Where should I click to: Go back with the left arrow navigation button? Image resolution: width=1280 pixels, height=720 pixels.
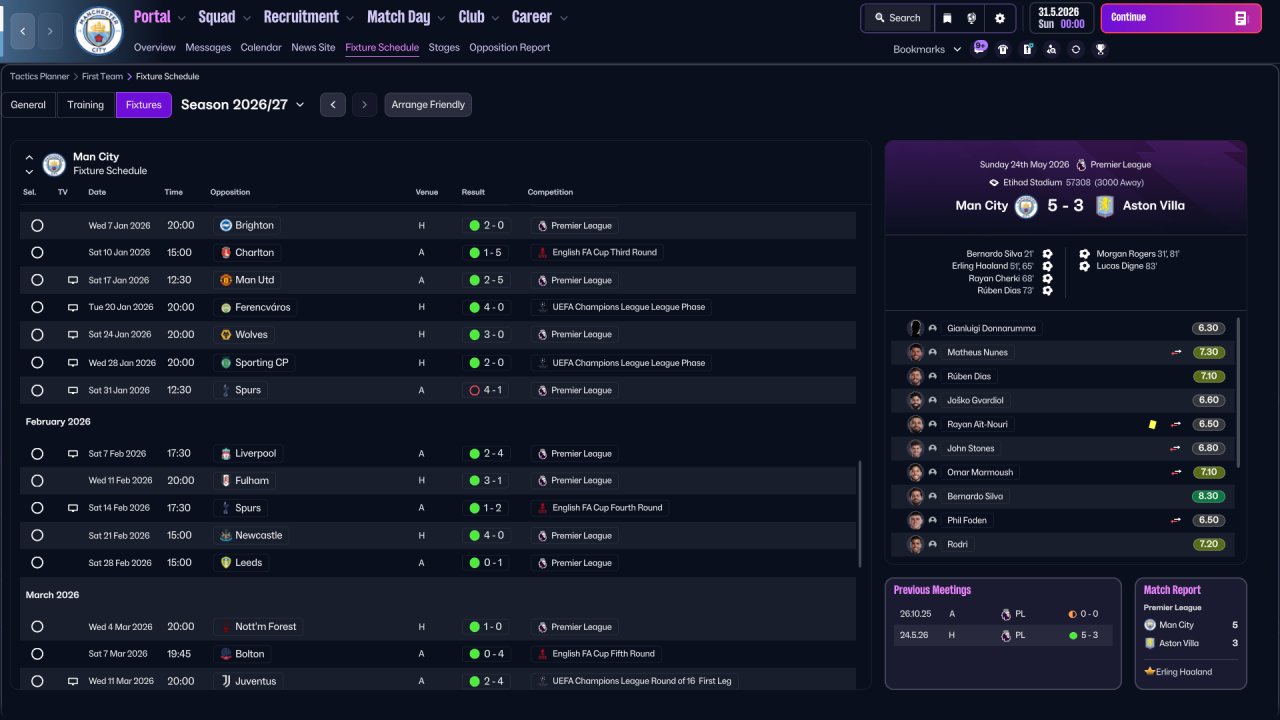click(23, 31)
